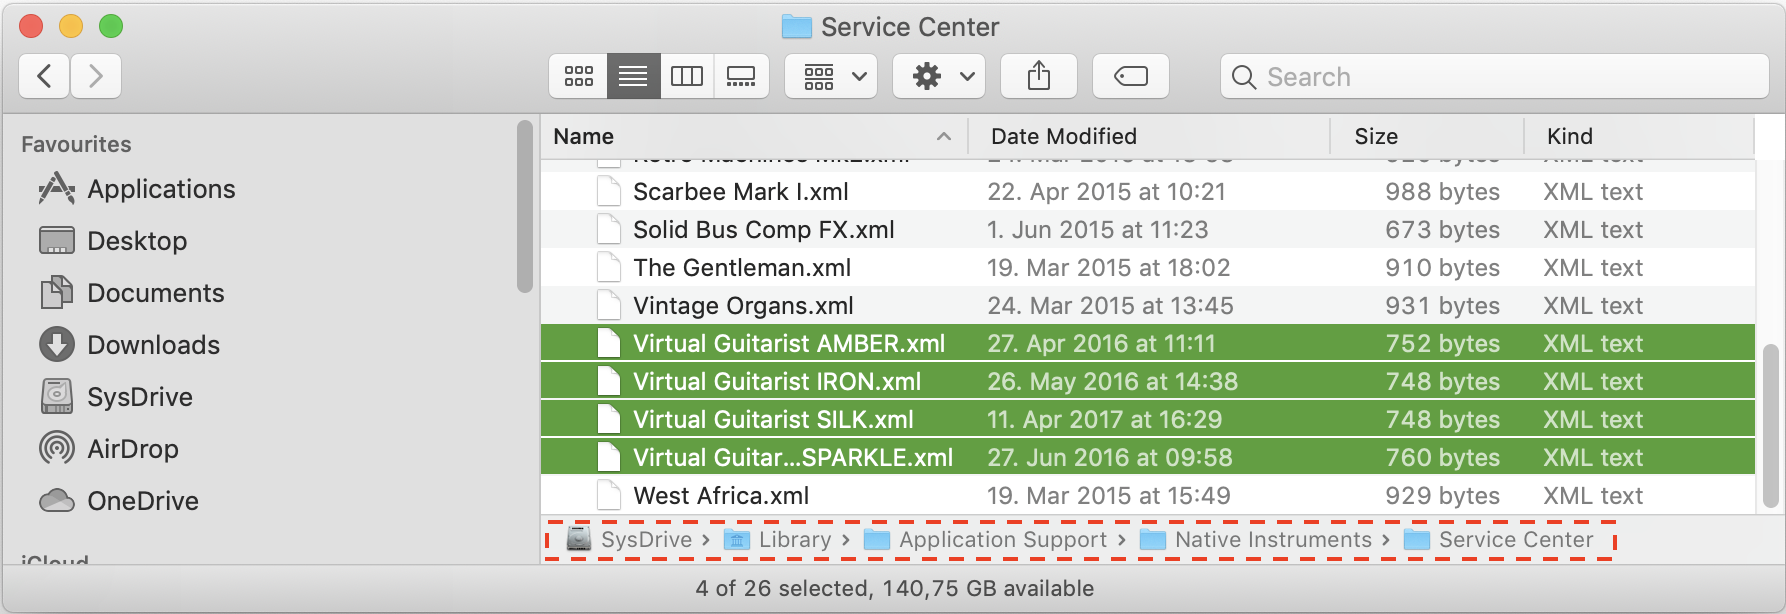Switch to icon view

[x=579, y=76]
